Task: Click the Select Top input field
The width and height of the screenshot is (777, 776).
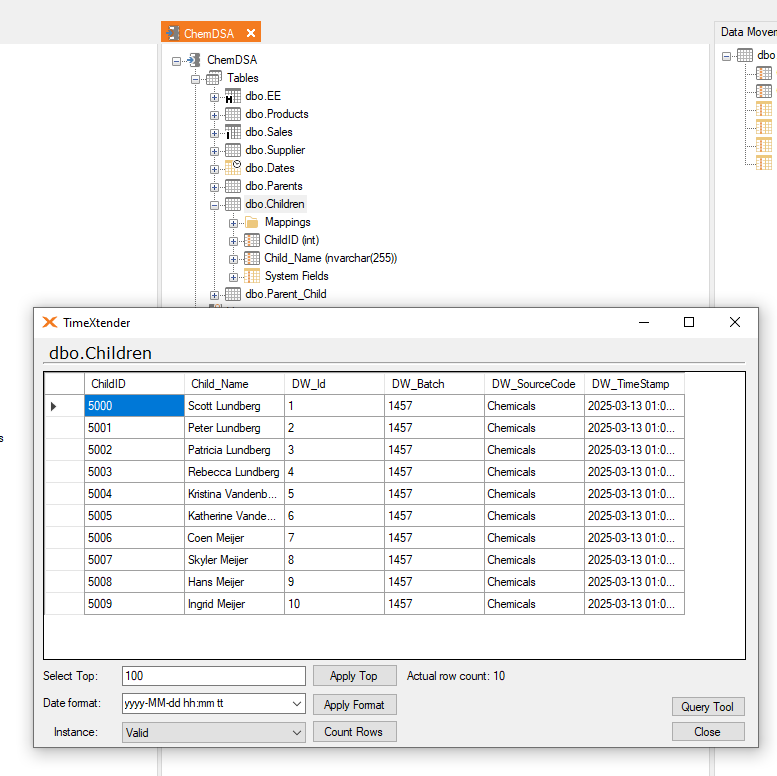Action: coord(214,676)
